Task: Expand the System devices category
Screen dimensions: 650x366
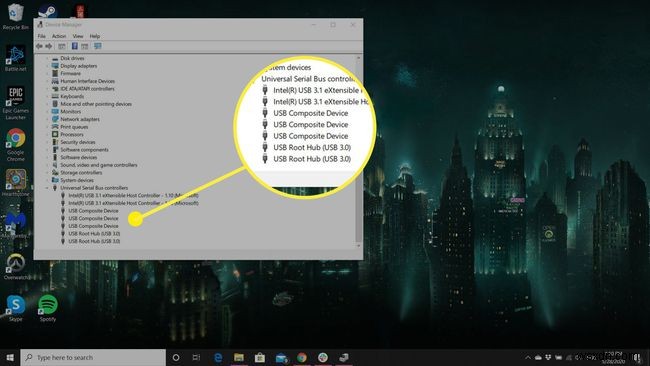Action: pyautogui.click(x=47, y=180)
